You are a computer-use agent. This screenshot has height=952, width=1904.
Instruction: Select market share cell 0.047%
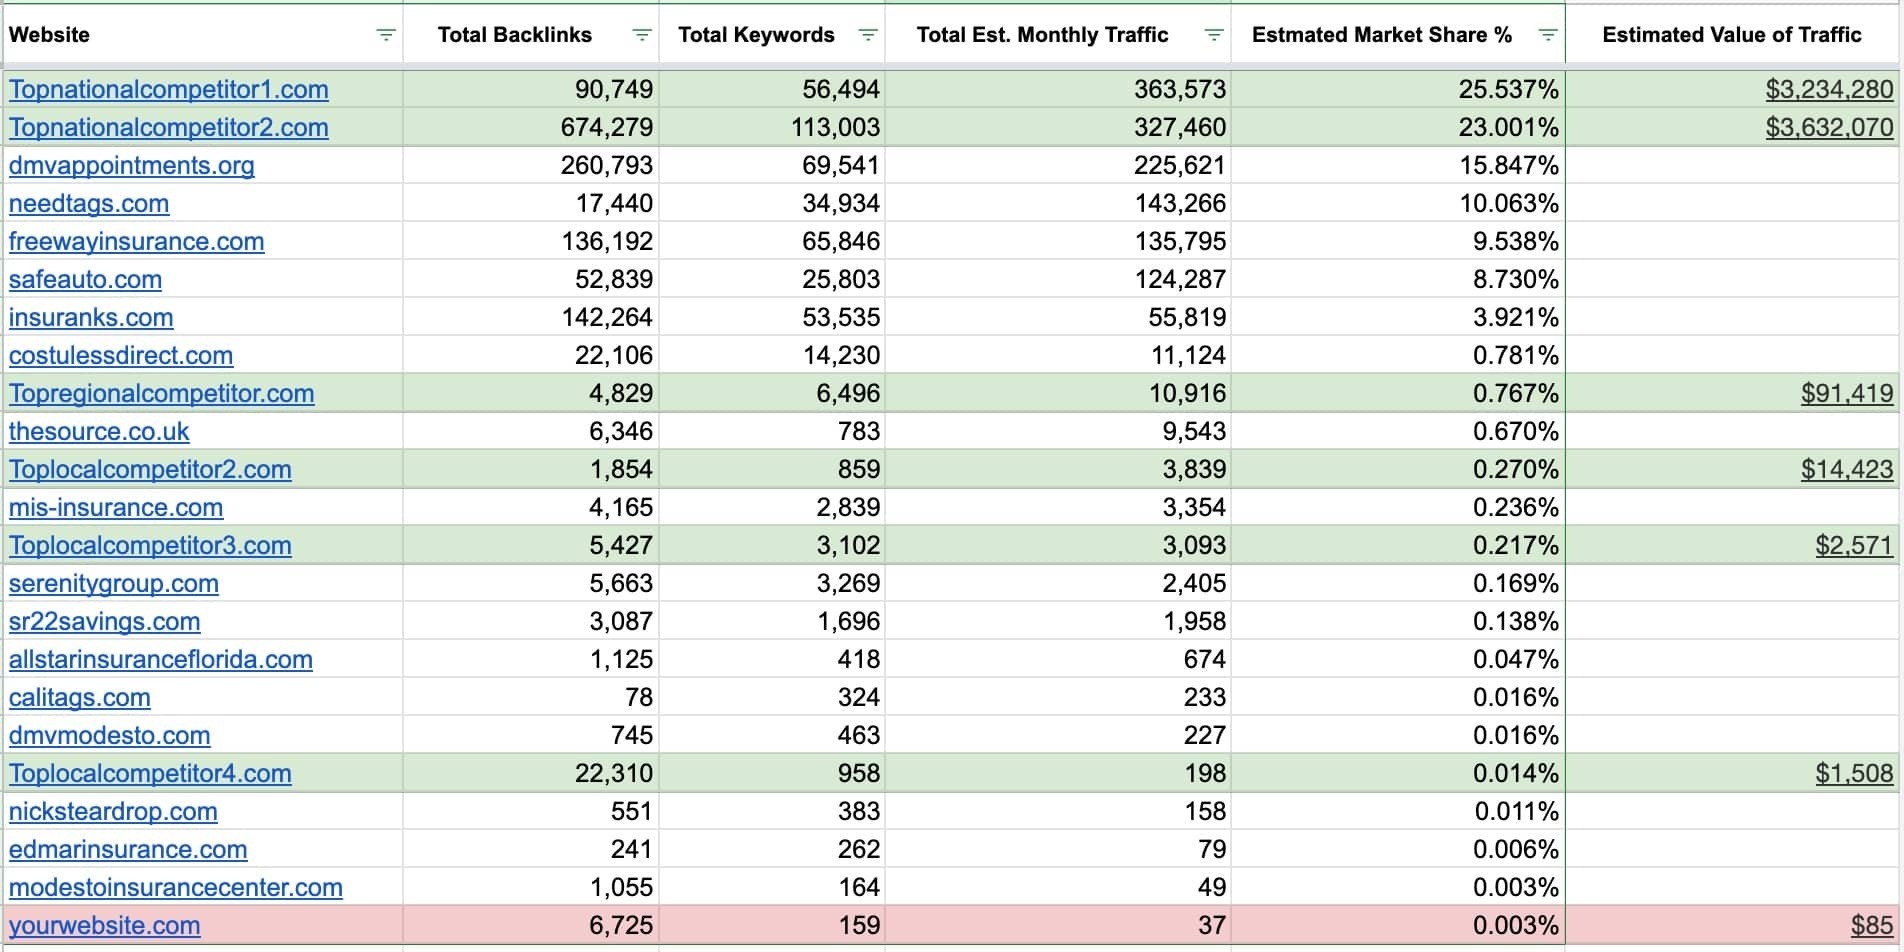[x=1398, y=660]
